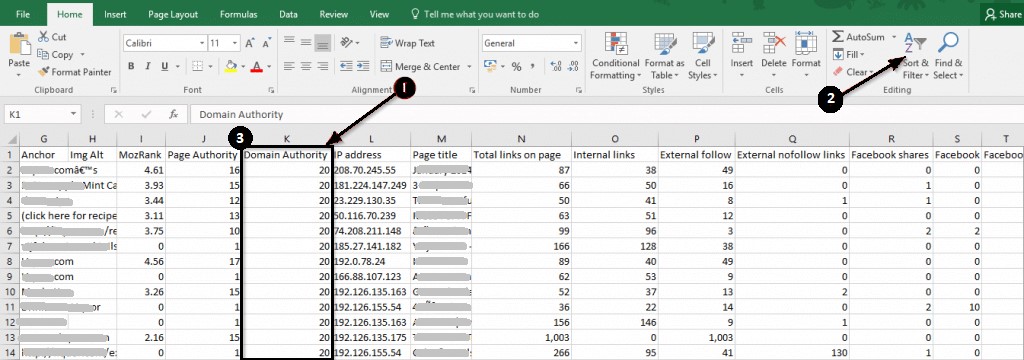The width and height of the screenshot is (1024, 360).
Task: Increase font size with larger A
Action: 249,43
